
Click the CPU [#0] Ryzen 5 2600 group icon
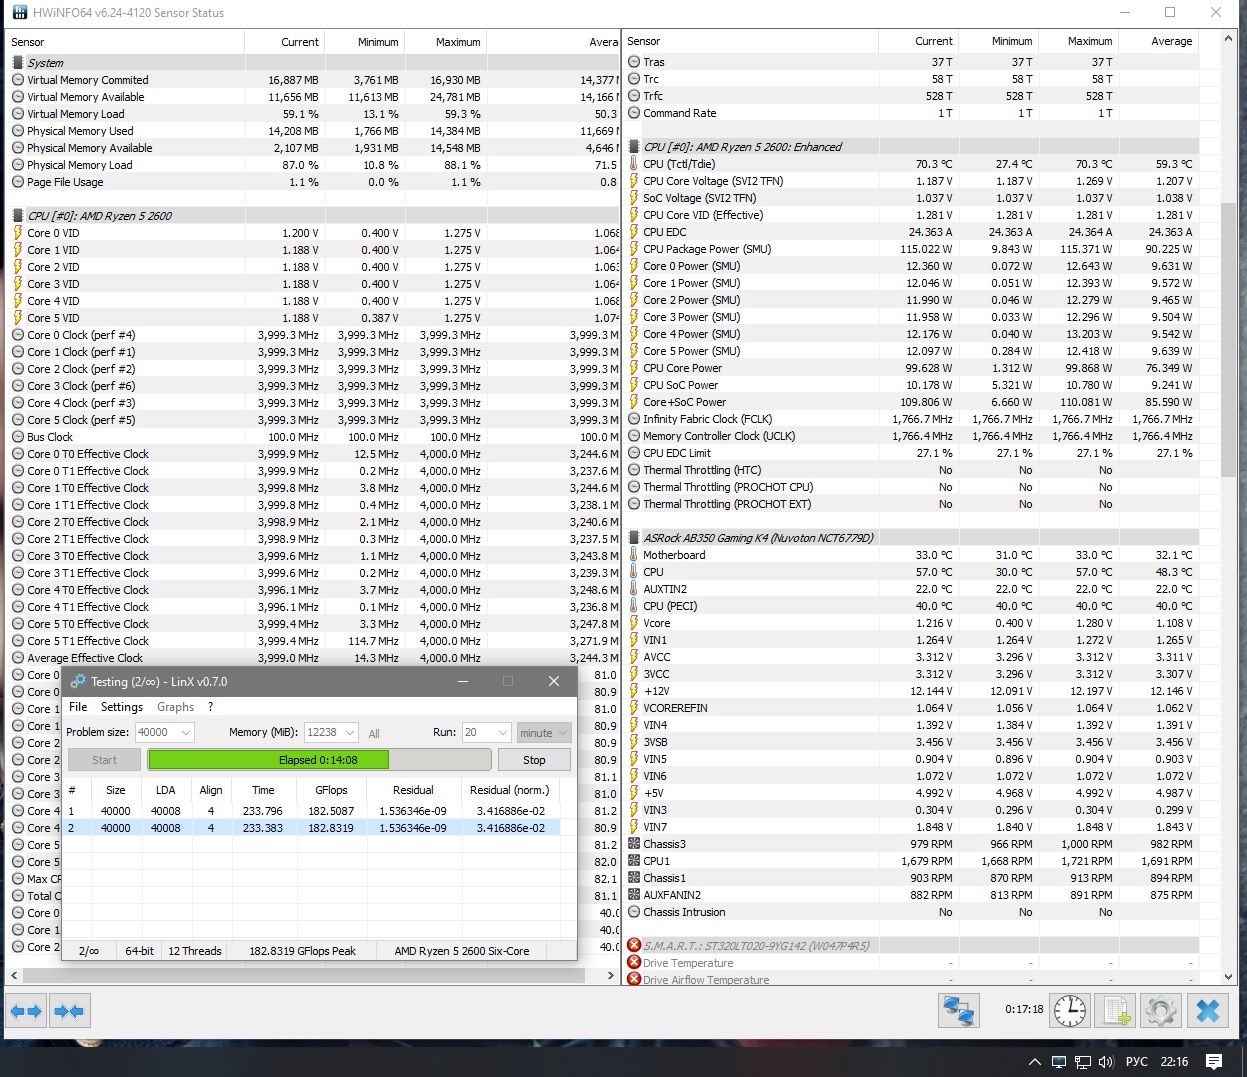click(x=18, y=216)
